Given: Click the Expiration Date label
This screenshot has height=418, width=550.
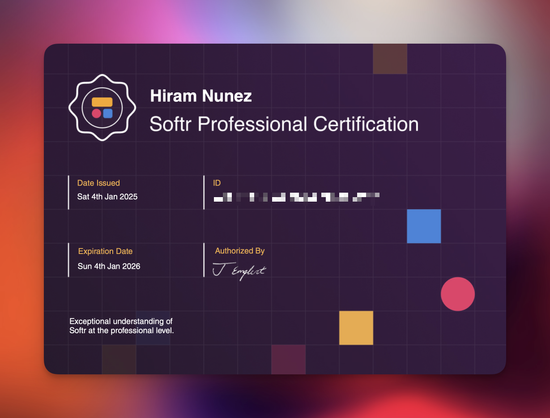Looking at the screenshot, I should [x=105, y=251].
